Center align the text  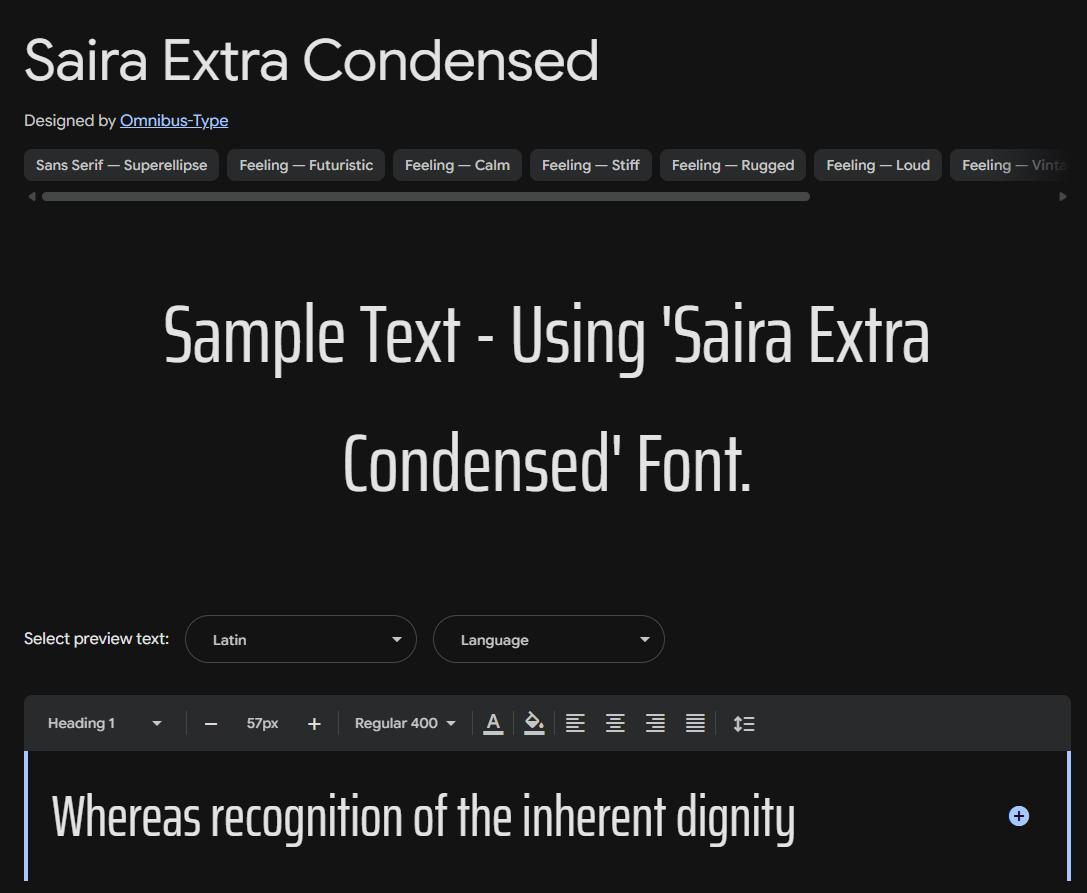tap(615, 723)
